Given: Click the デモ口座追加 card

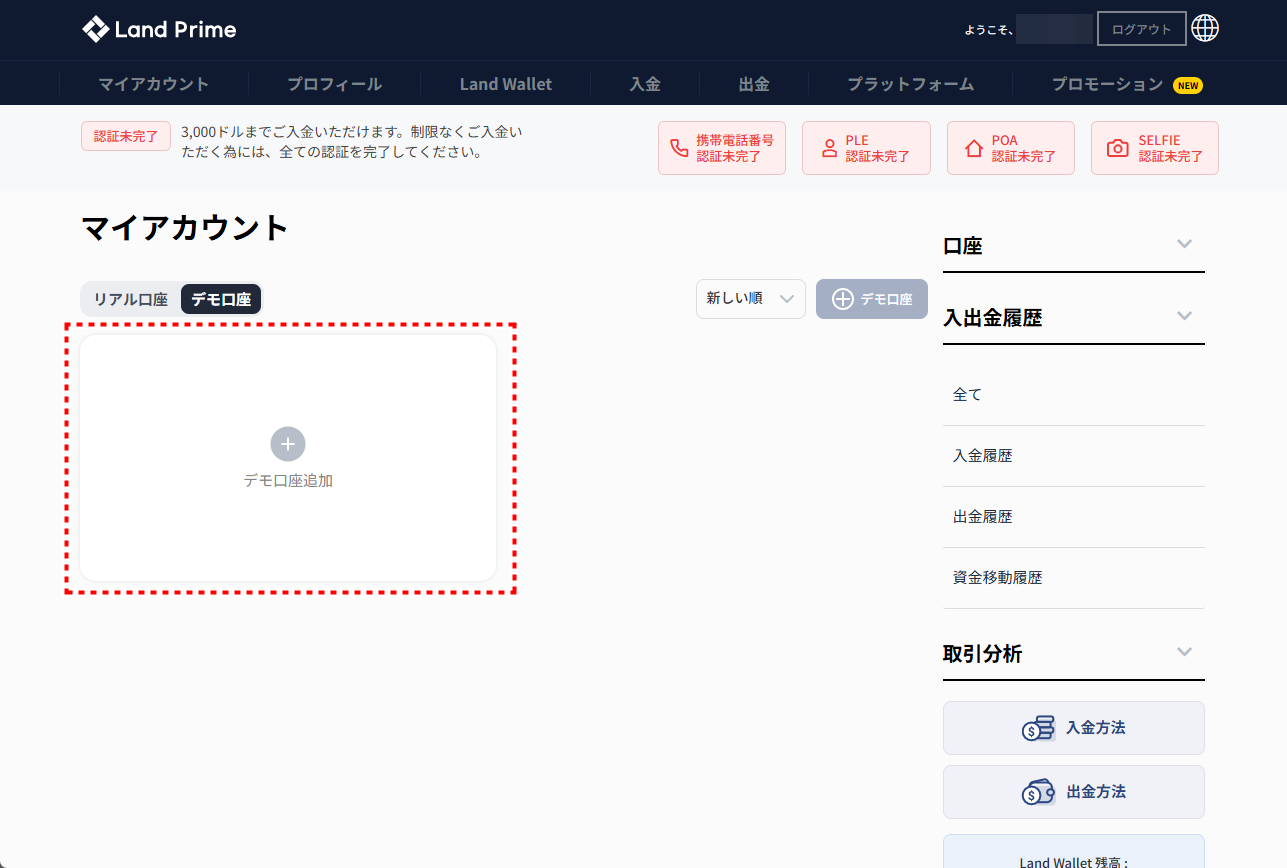Looking at the screenshot, I should tap(288, 458).
